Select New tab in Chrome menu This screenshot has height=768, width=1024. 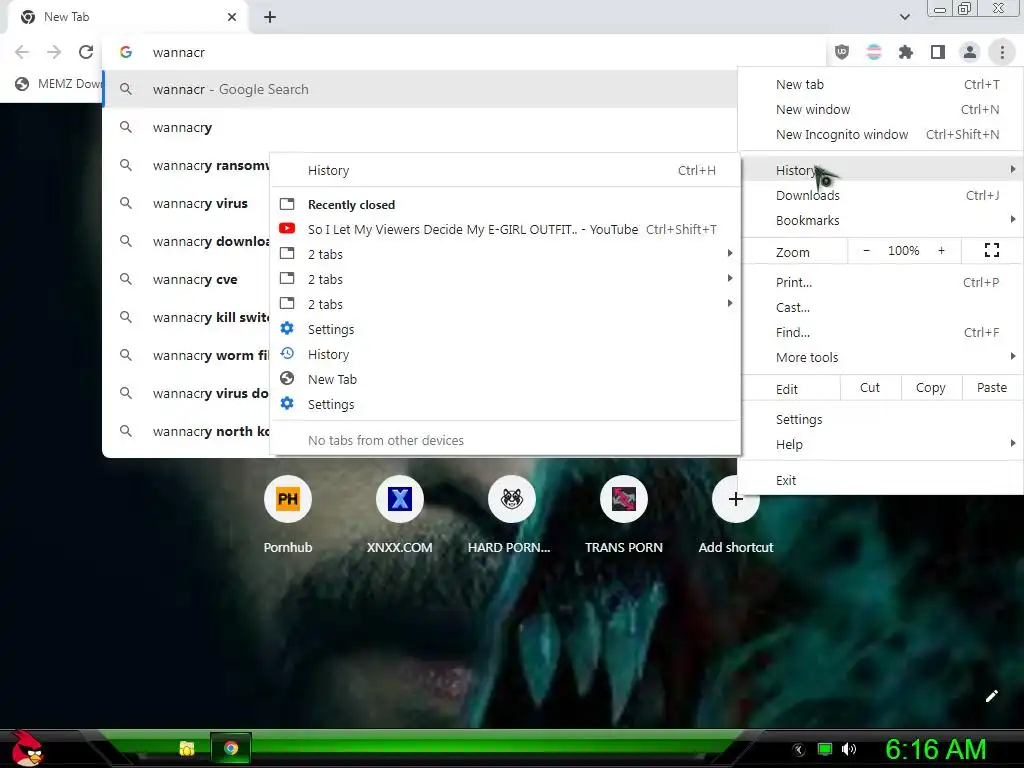882,84
